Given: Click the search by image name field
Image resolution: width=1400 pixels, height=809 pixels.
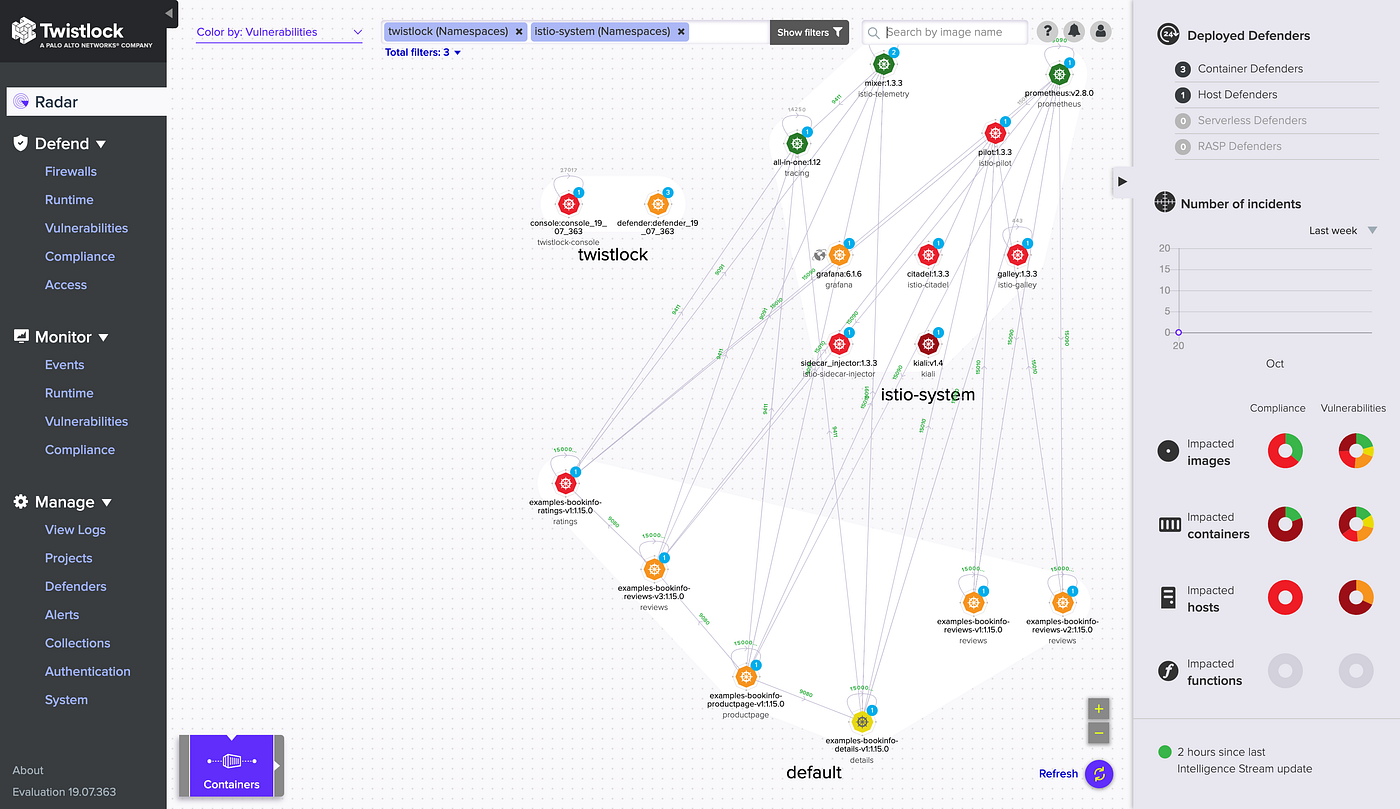Looking at the screenshot, I should (945, 31).
